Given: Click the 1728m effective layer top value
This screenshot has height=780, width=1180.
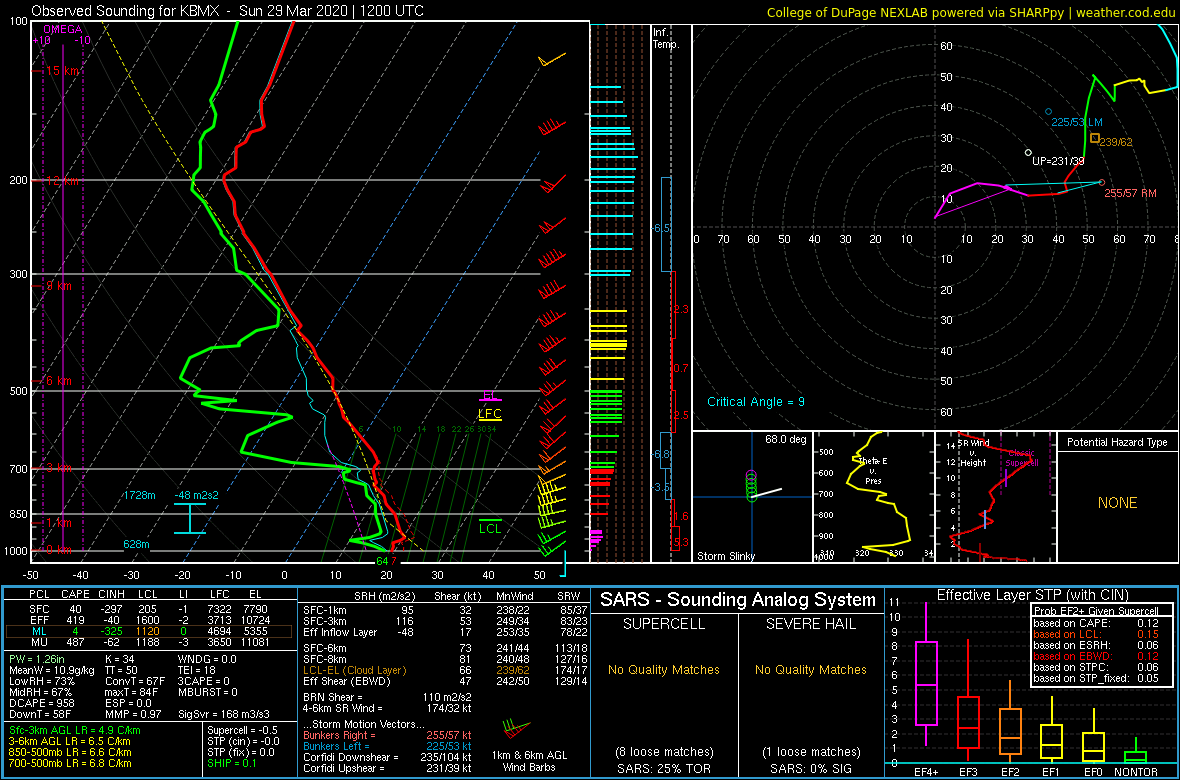Looking at the screenshot, I should tap(139, 495).
